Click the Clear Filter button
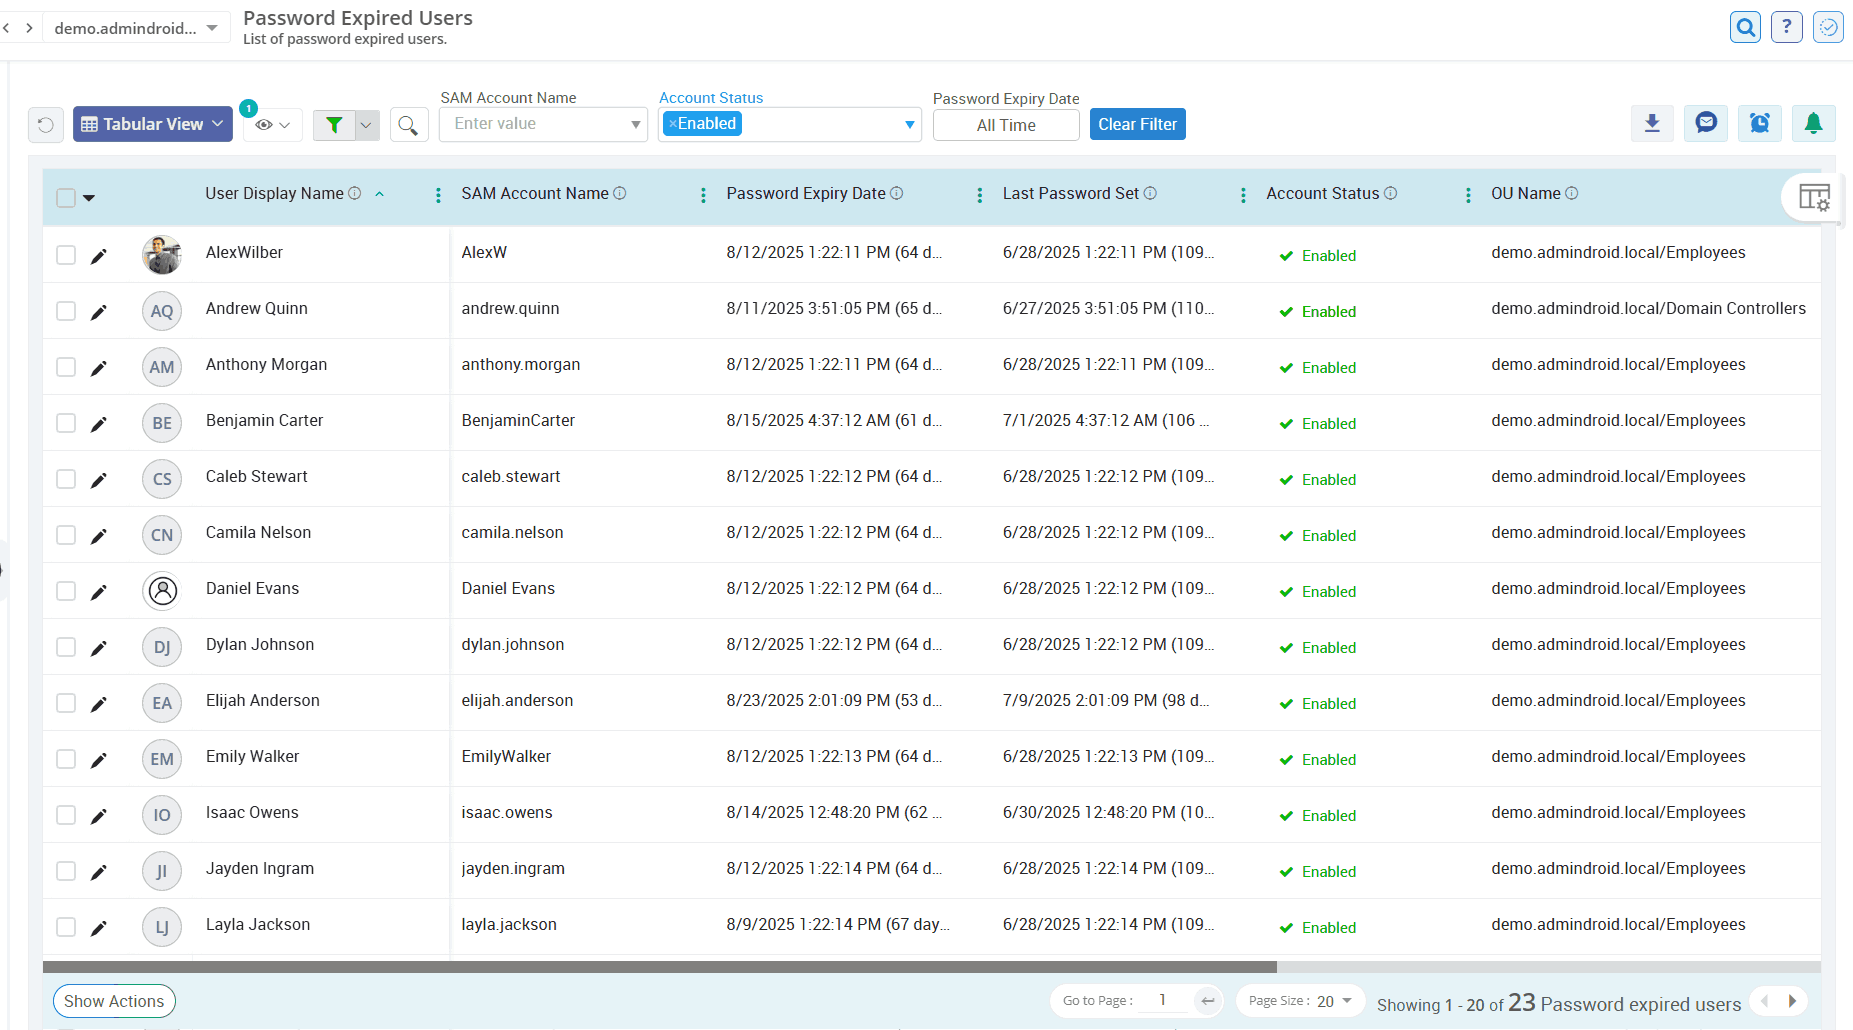Image resolution: width=1853 pixels, height=1030 pixels. pyautogui.click(x=1137, y=123)
